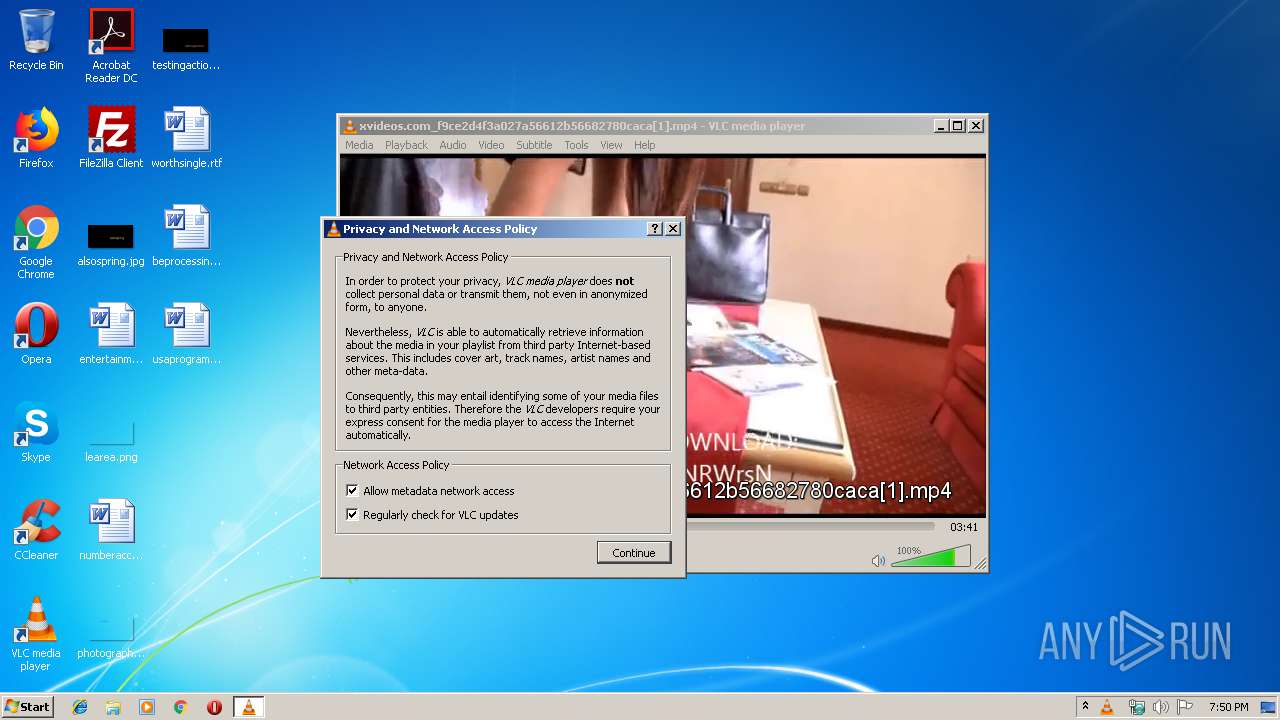Launch Acrobat Reader DC shortcut
The image size is (1280, 720).
tap(111, 45)
